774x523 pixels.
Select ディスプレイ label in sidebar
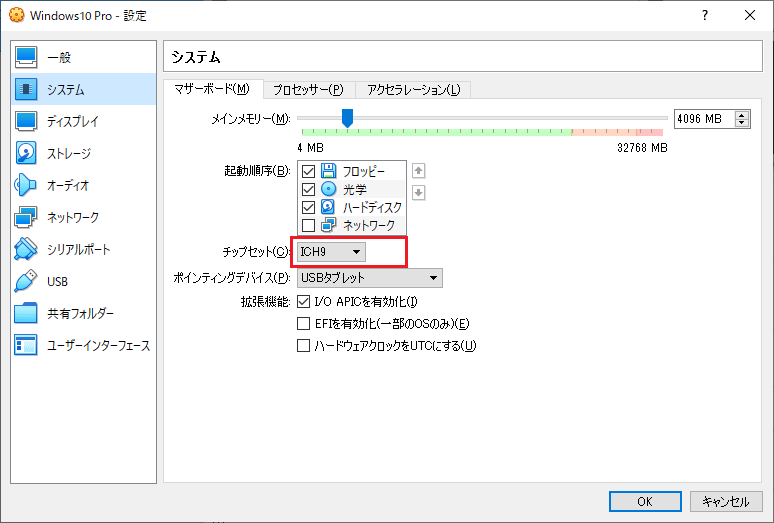click(x=73, y=121)
